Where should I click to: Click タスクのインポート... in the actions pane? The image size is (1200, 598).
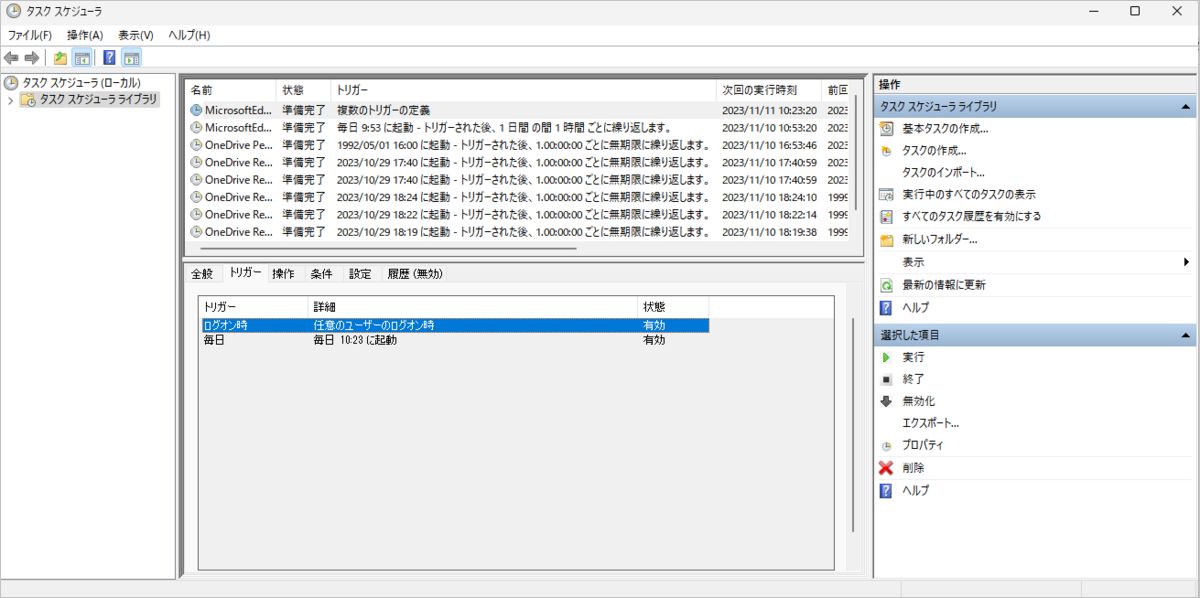tap(943, 172)
